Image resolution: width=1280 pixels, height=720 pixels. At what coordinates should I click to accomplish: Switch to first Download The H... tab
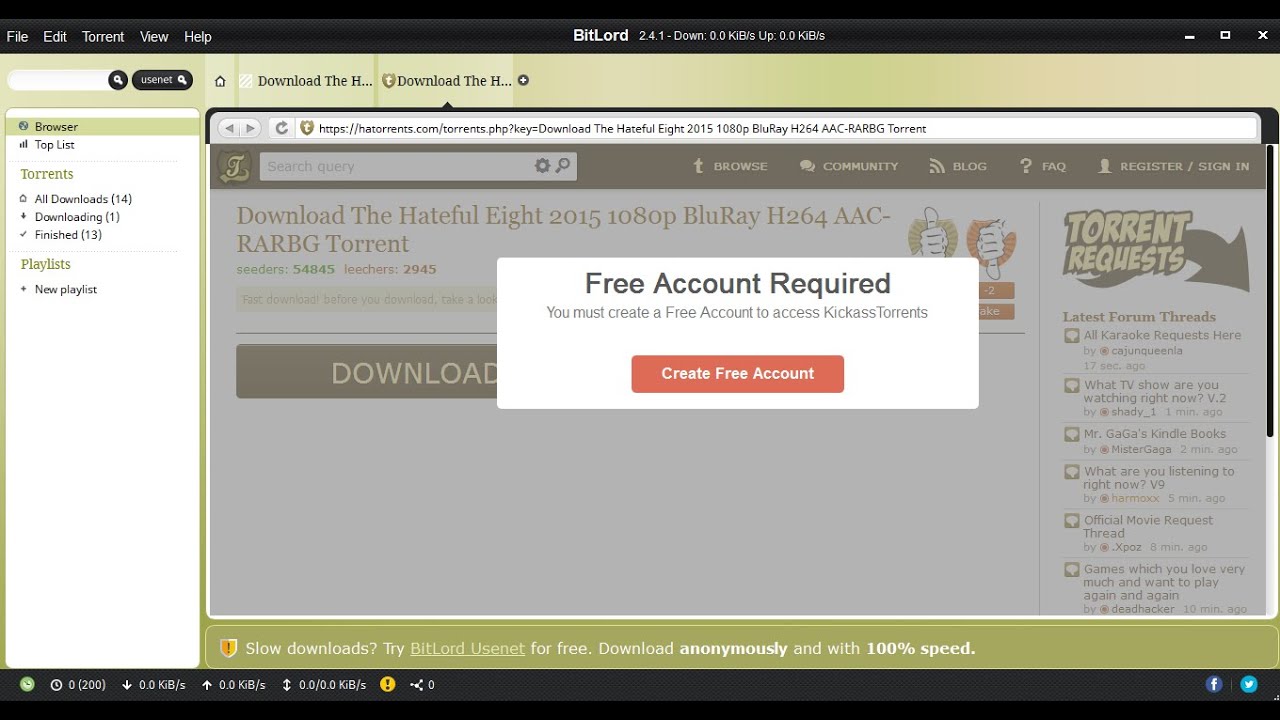click(305, 81)
